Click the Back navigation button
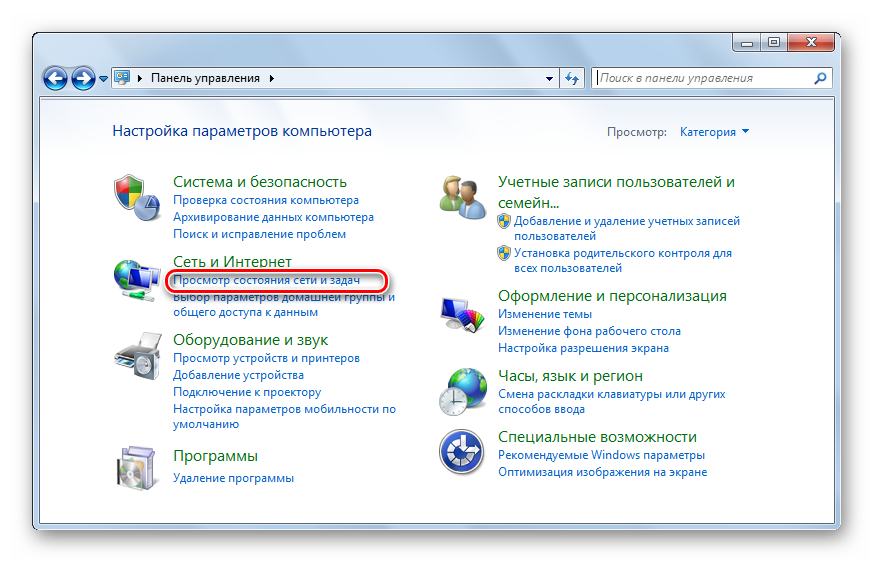This screenshot has height=563, width=874. pyautogui.click(x=56, y=78)
